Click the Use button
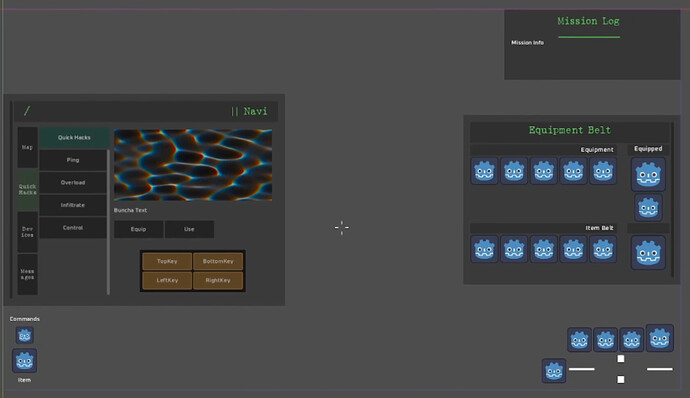 tap(190, 229)
